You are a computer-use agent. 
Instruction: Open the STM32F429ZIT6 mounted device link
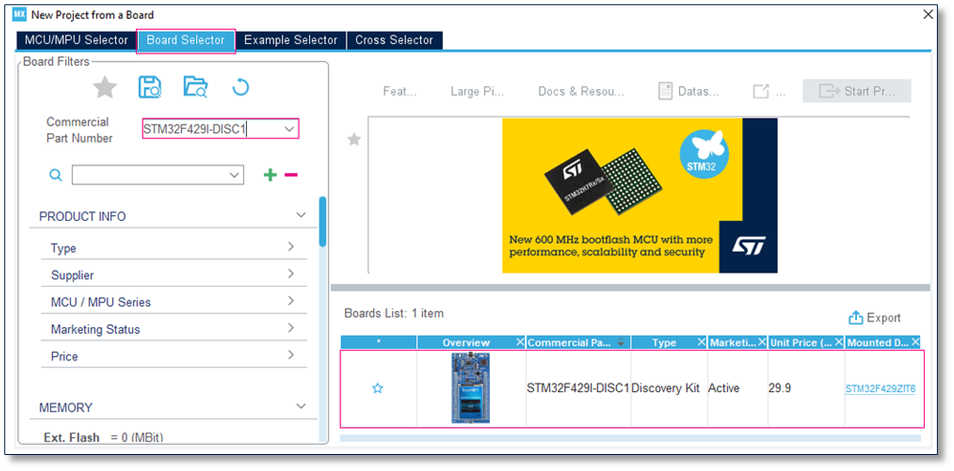[880, 389]
